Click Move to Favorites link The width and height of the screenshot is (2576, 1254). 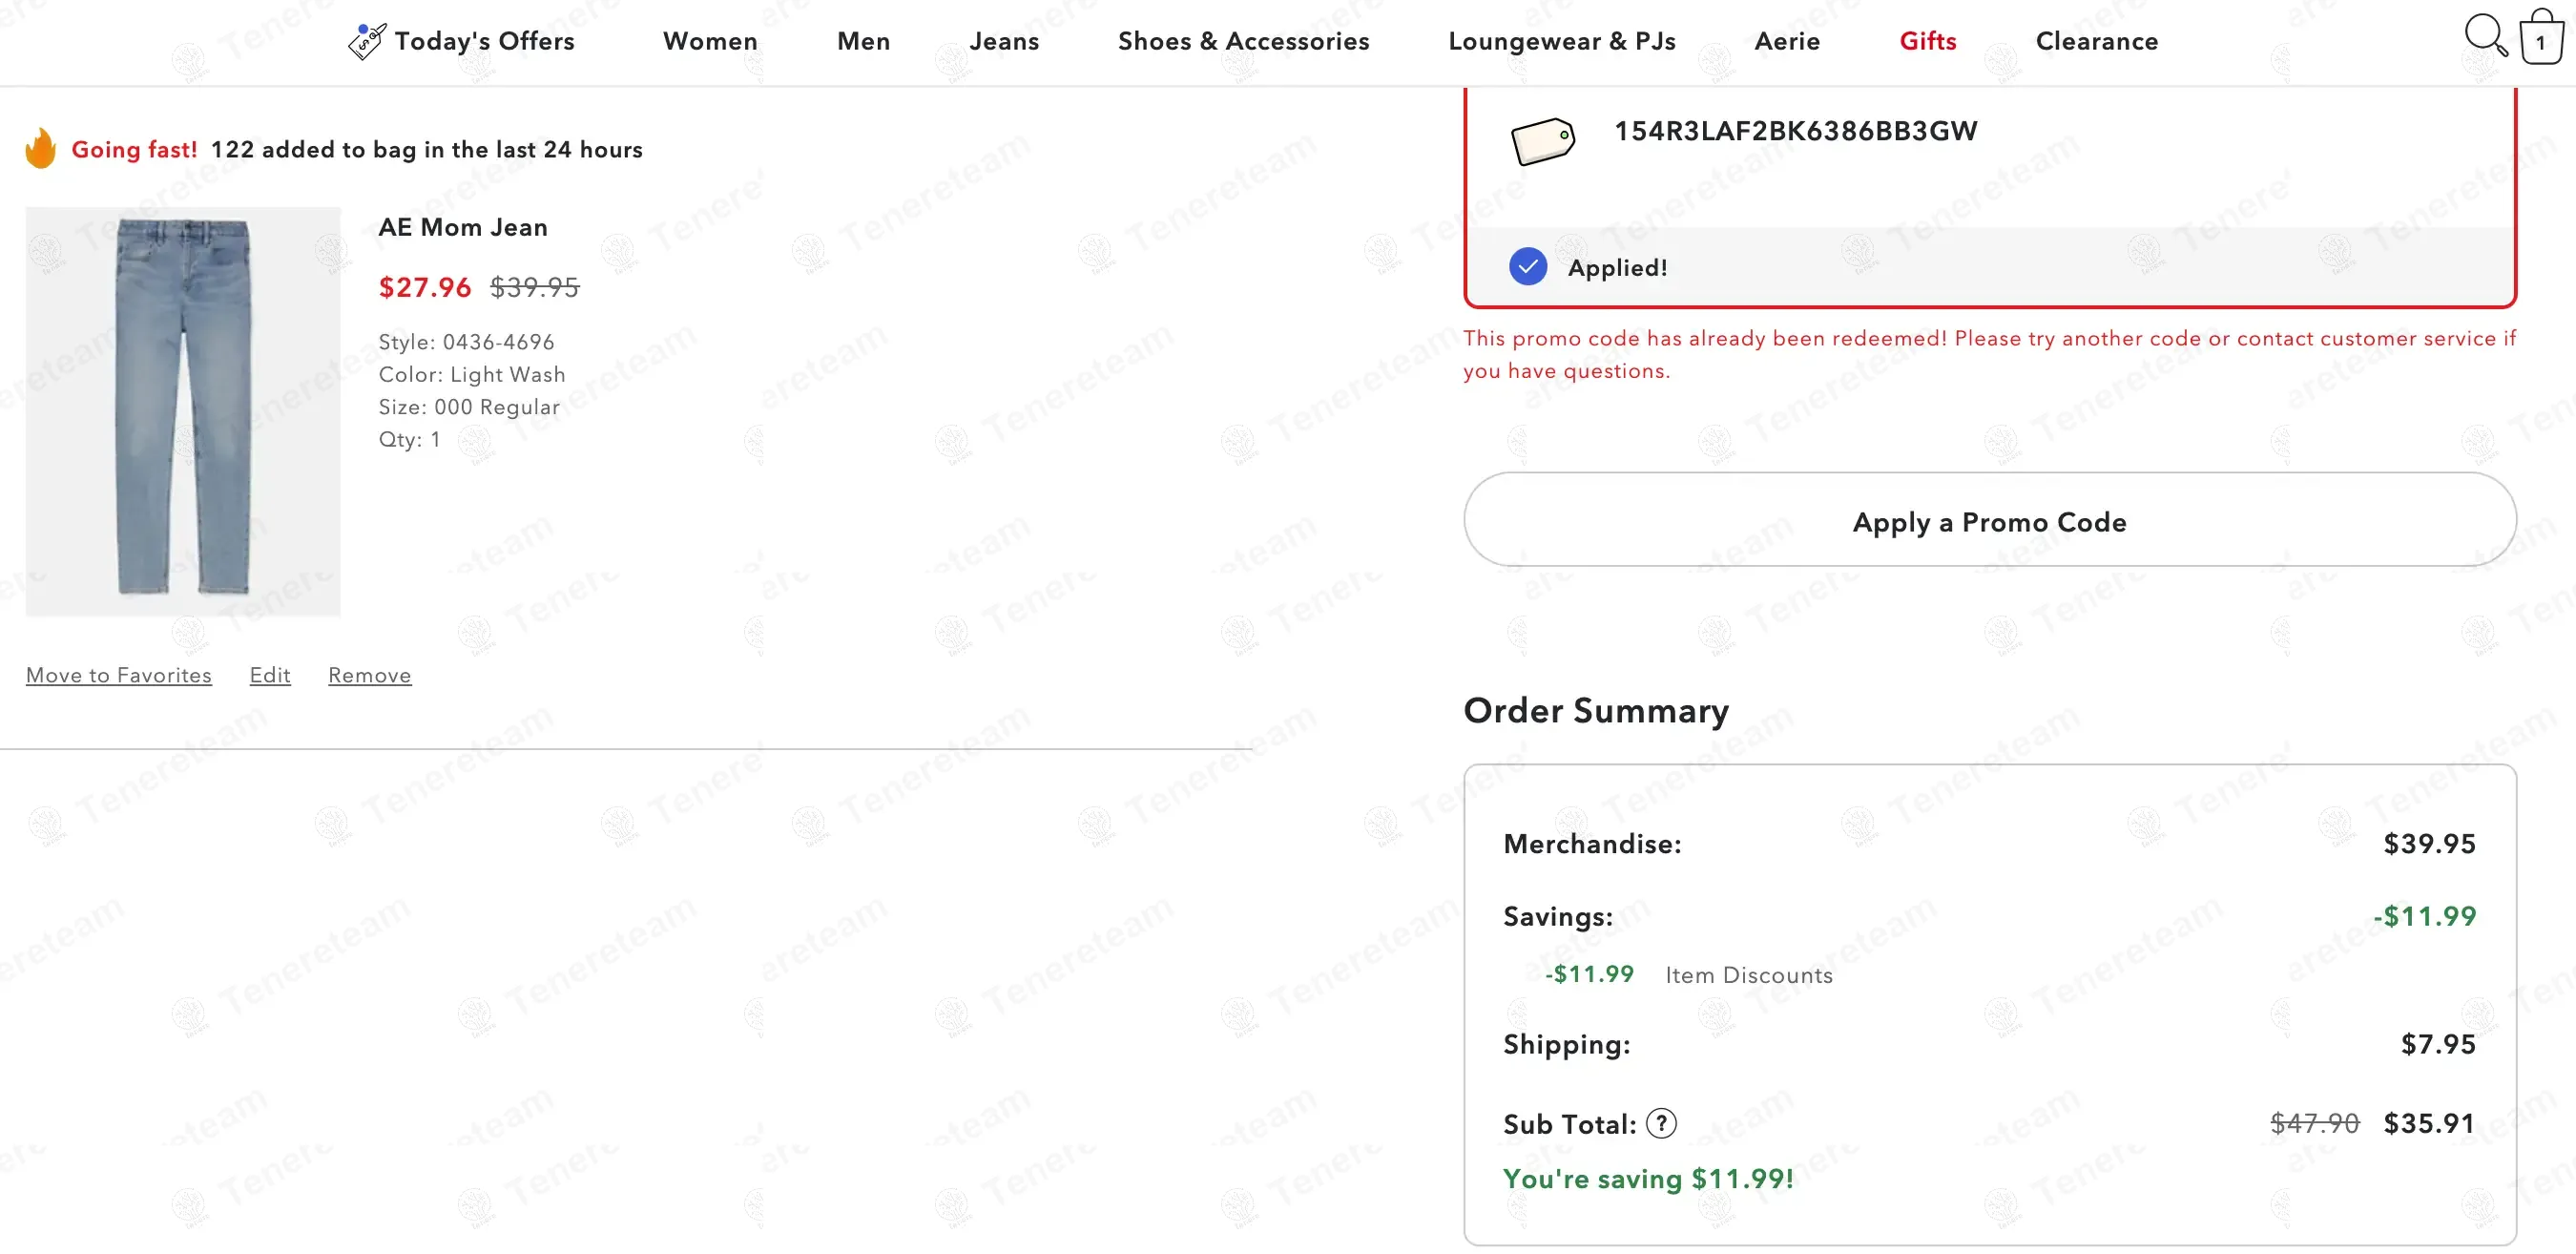[x=119, y=675]
